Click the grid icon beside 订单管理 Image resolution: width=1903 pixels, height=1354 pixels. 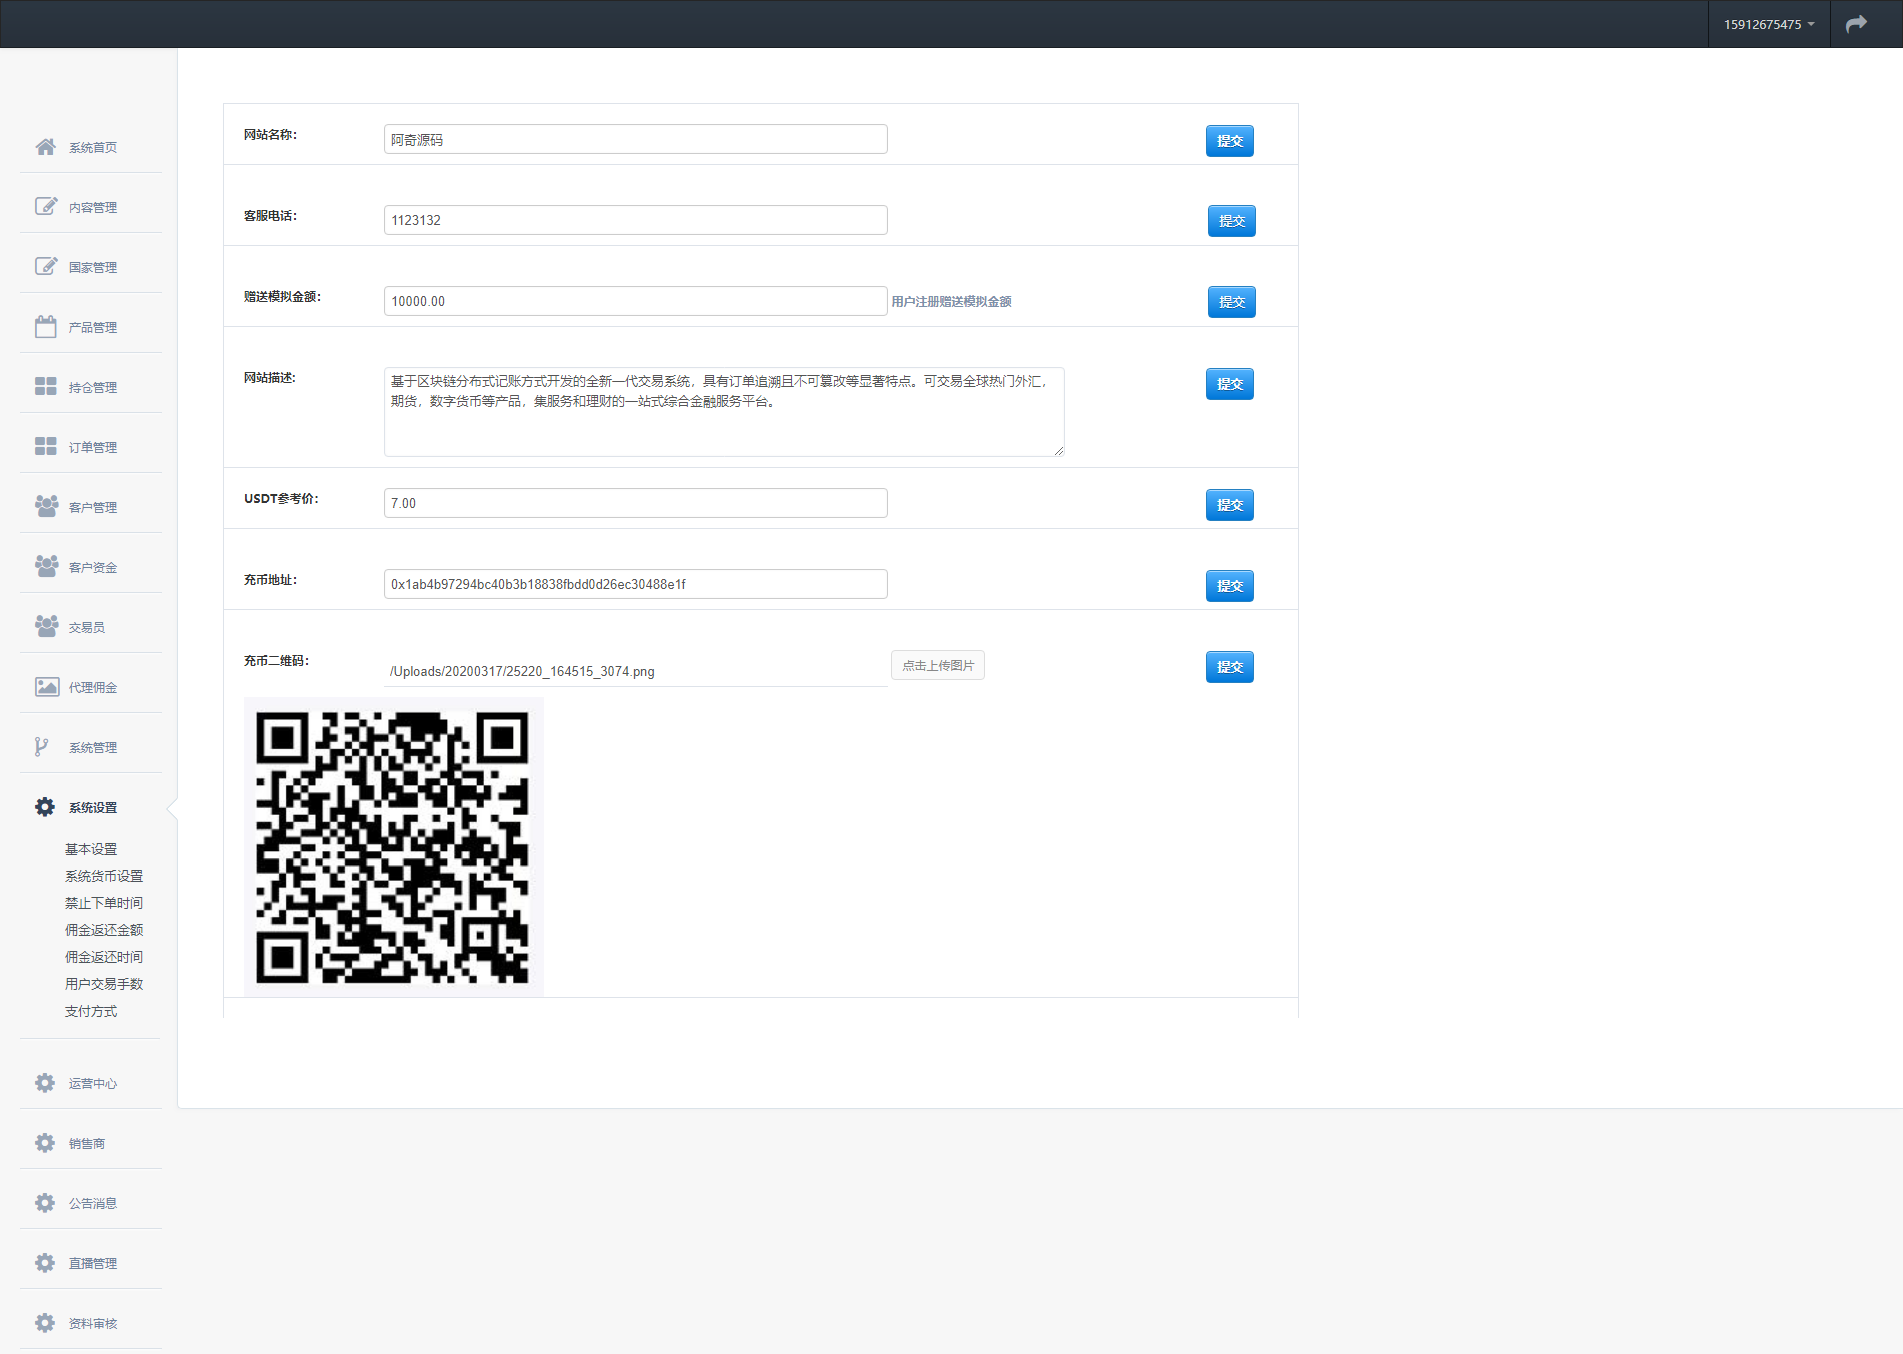(x=45, y=447)
